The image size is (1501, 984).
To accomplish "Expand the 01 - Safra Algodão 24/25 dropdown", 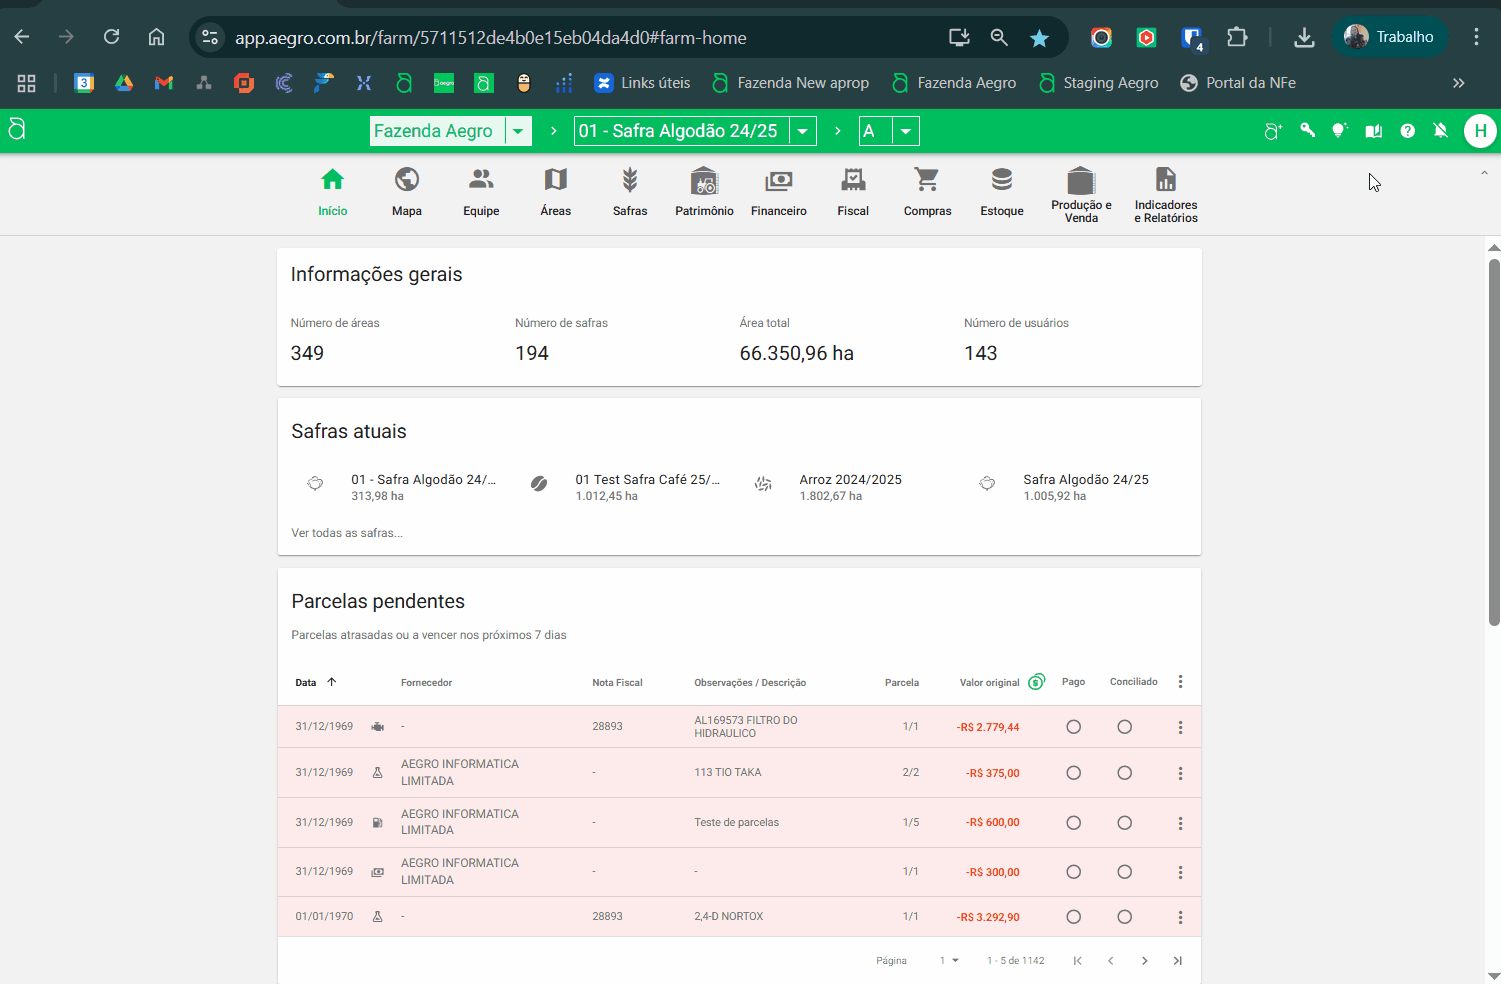I will [803, 131].
